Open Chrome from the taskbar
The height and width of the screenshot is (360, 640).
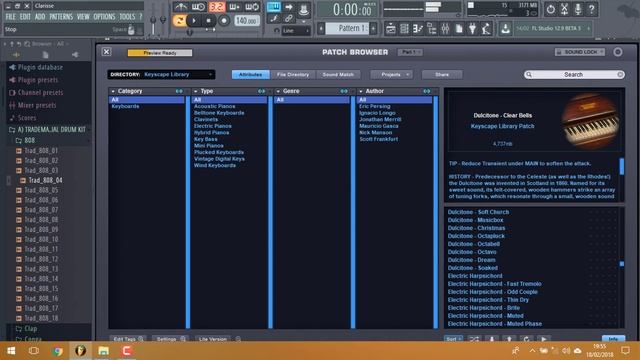[x=58, y=351]
